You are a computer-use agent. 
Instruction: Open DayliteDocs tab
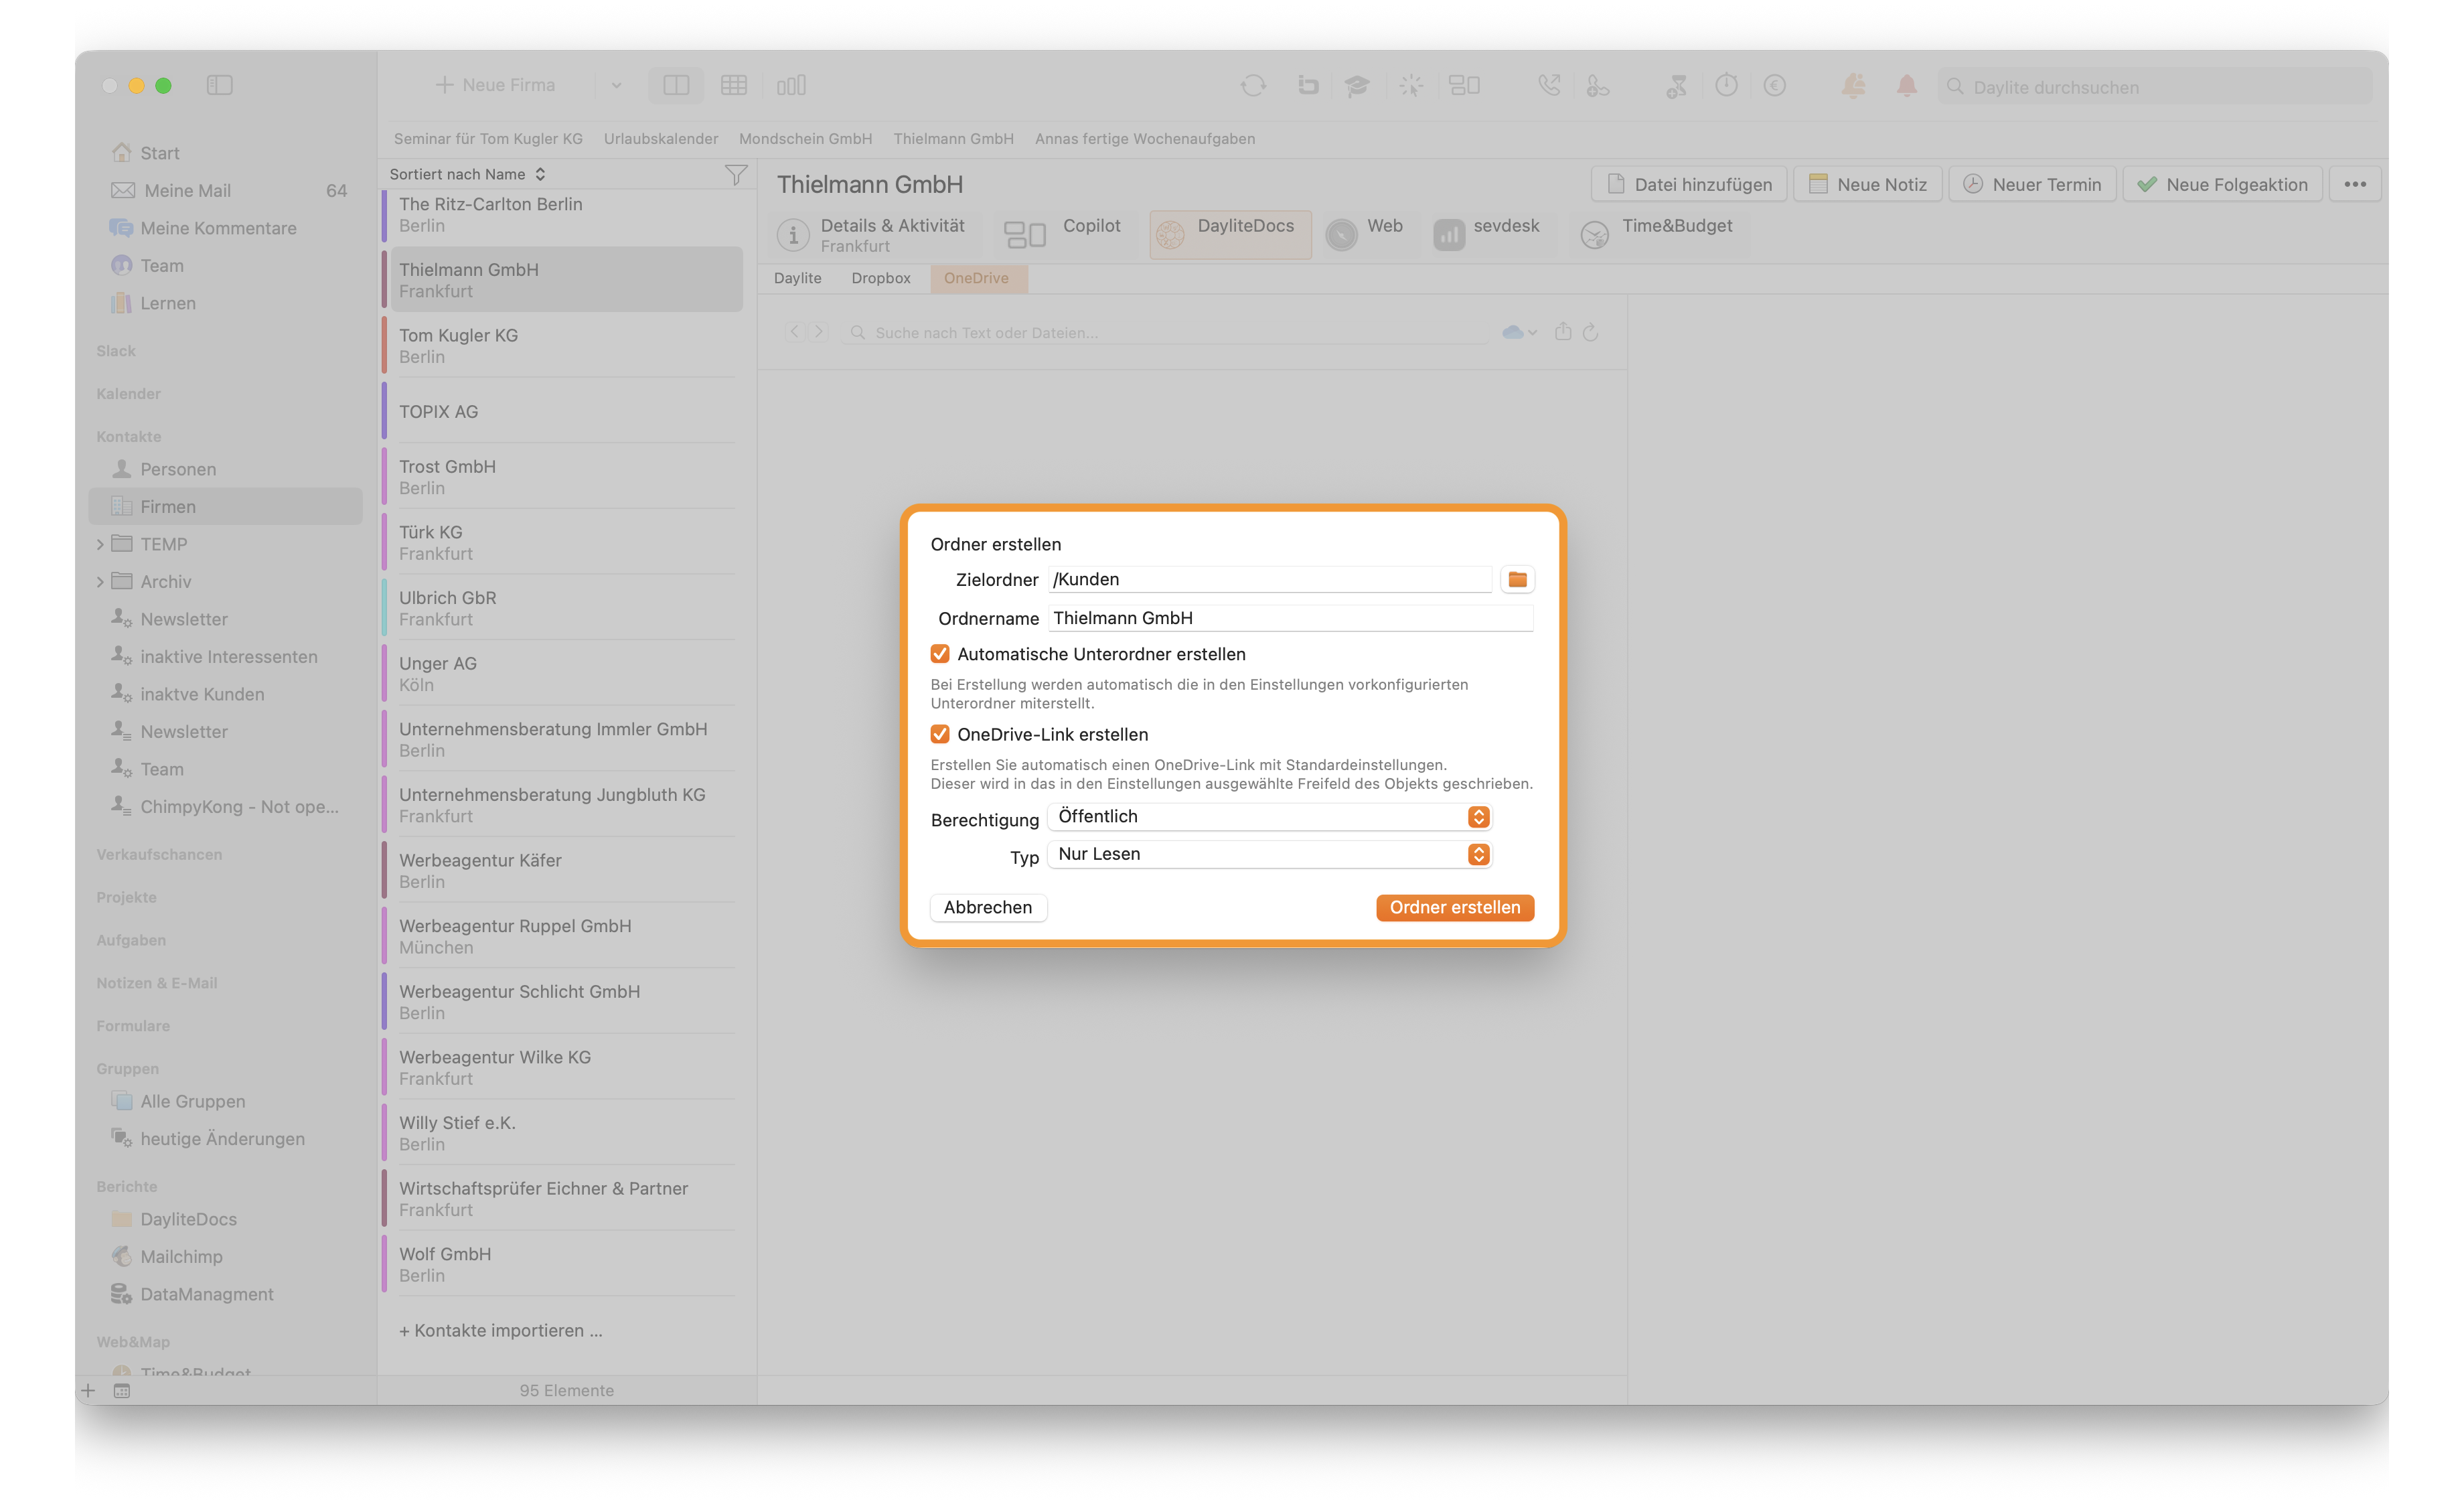click(1230, 234)
